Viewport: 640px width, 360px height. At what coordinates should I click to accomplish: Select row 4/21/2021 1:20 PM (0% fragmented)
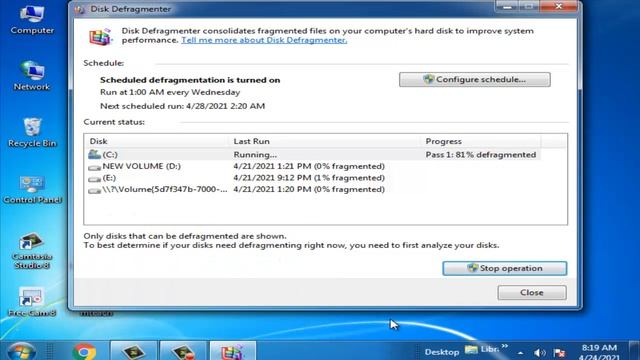click(309, 189)
